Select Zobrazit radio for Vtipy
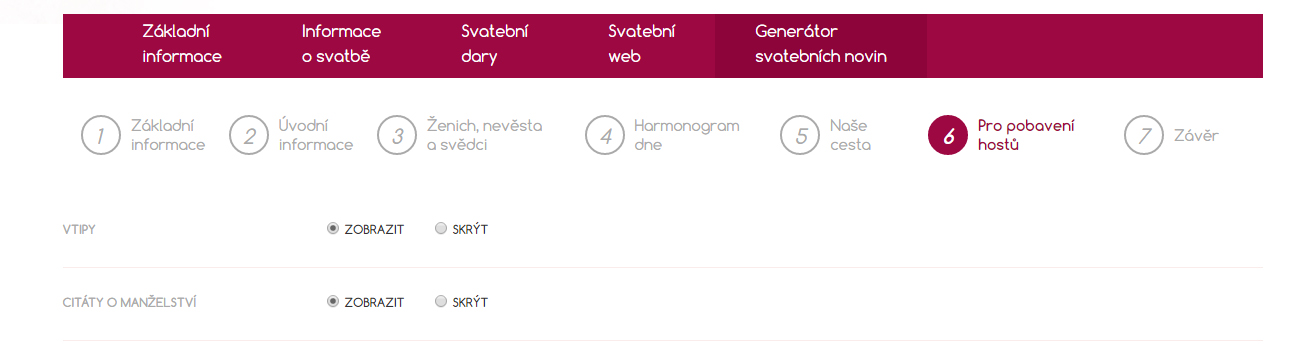The height and width of the screenshot is (362, 1300). pos(333,228)
